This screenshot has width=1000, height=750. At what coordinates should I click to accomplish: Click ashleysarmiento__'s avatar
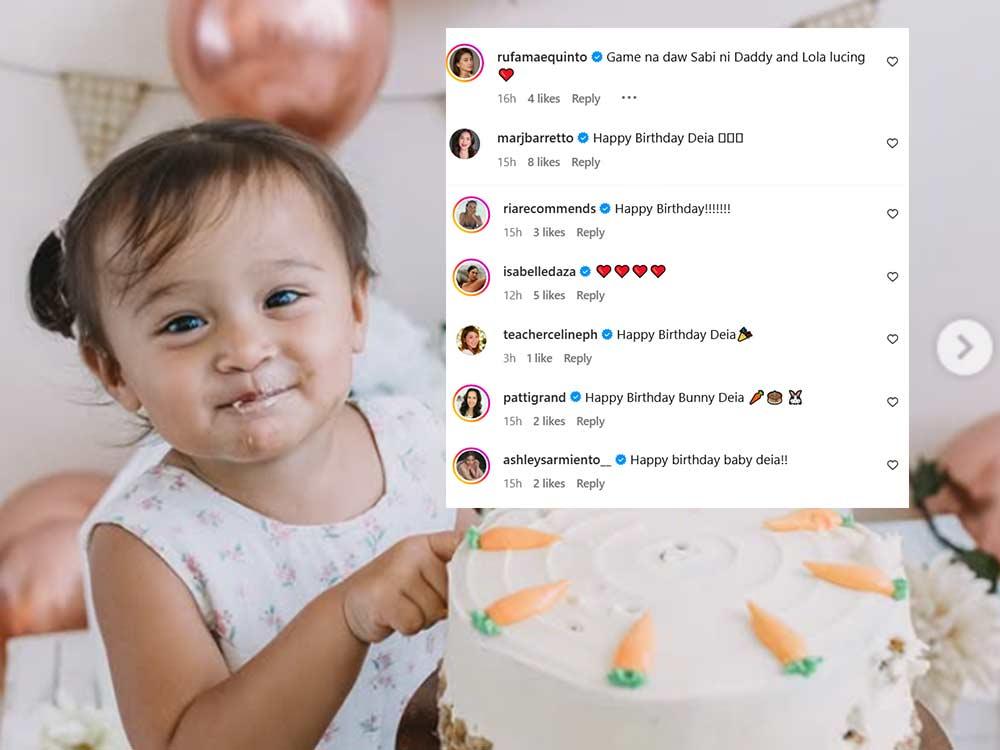(471, 465)
